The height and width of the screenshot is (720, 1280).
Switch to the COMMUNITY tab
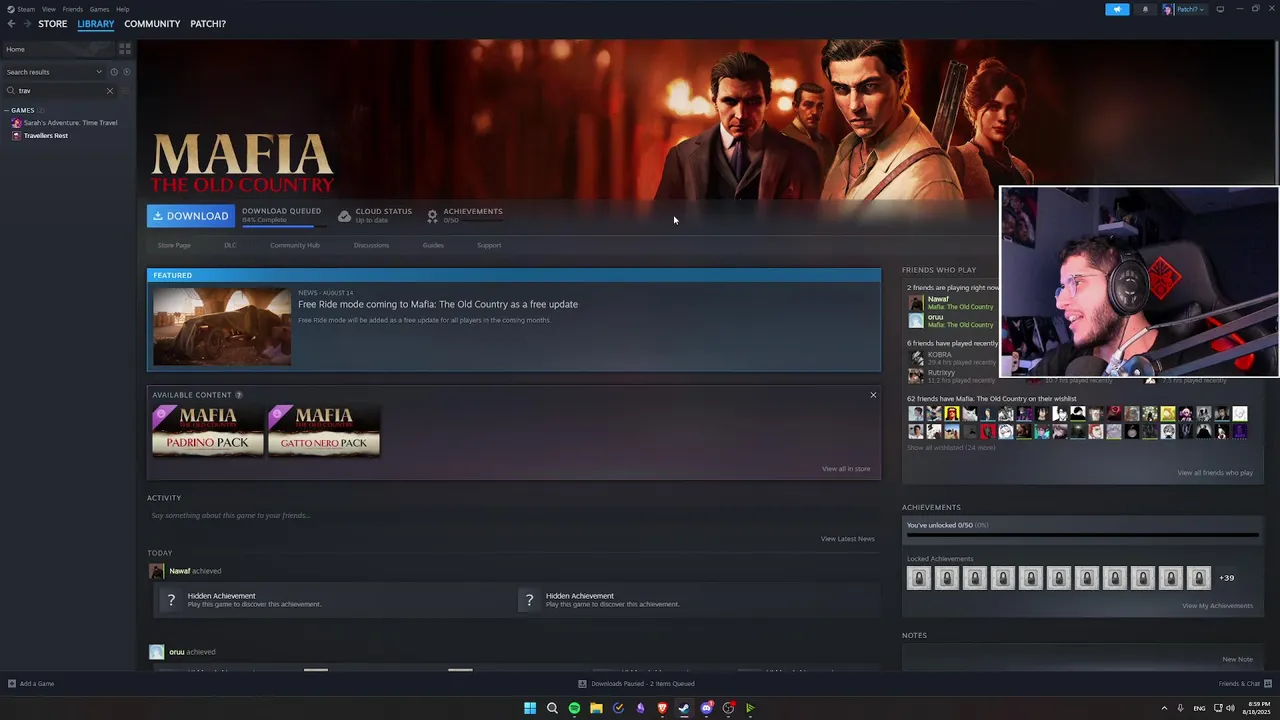(x=152, y=24)
